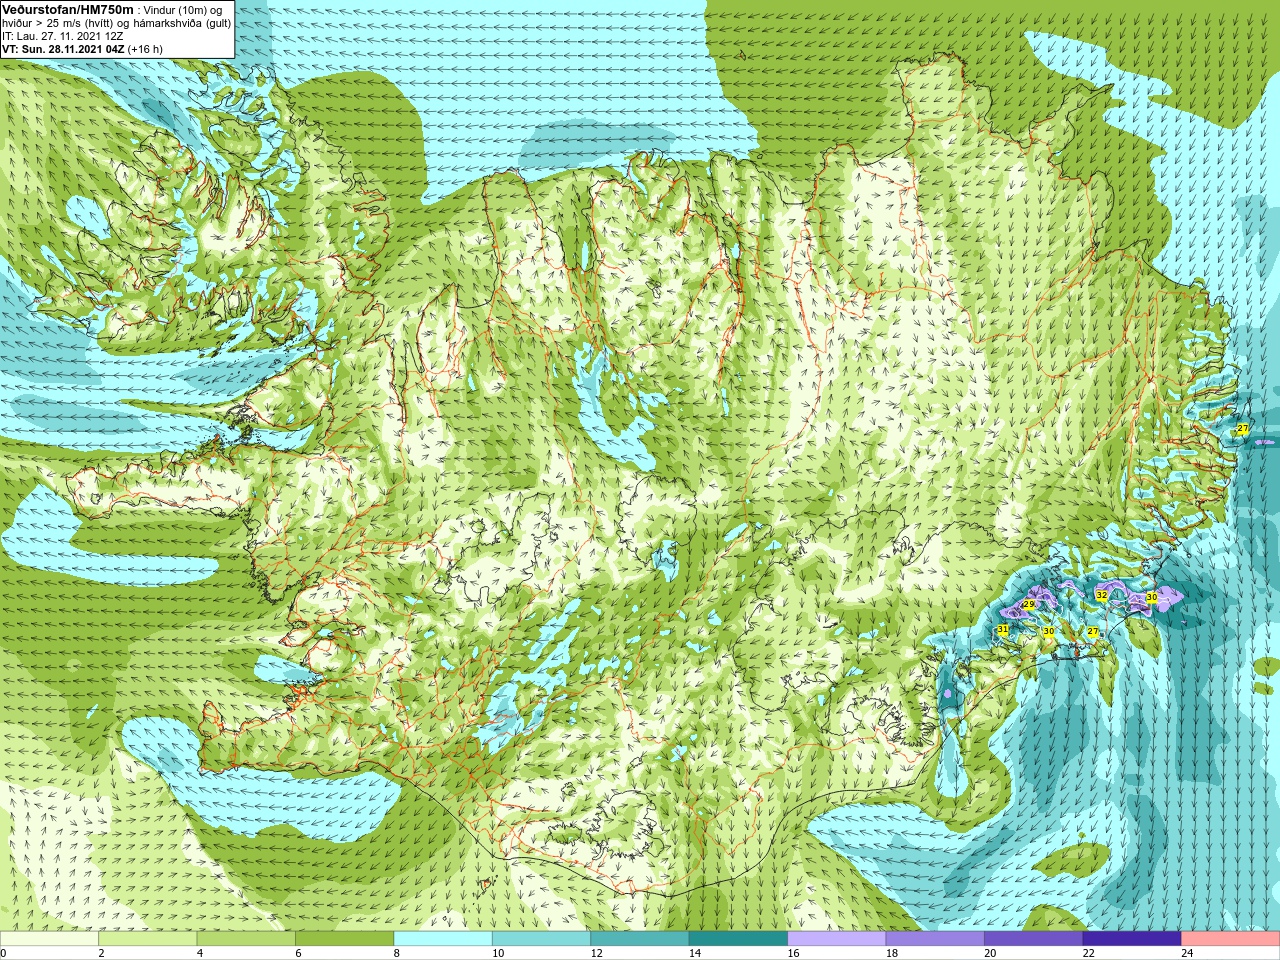The width and height of the screenshot is (1280, 960).
Task: Click the light yellow-green 2–4 m/s legend swatch
Action: coord(147,939)
